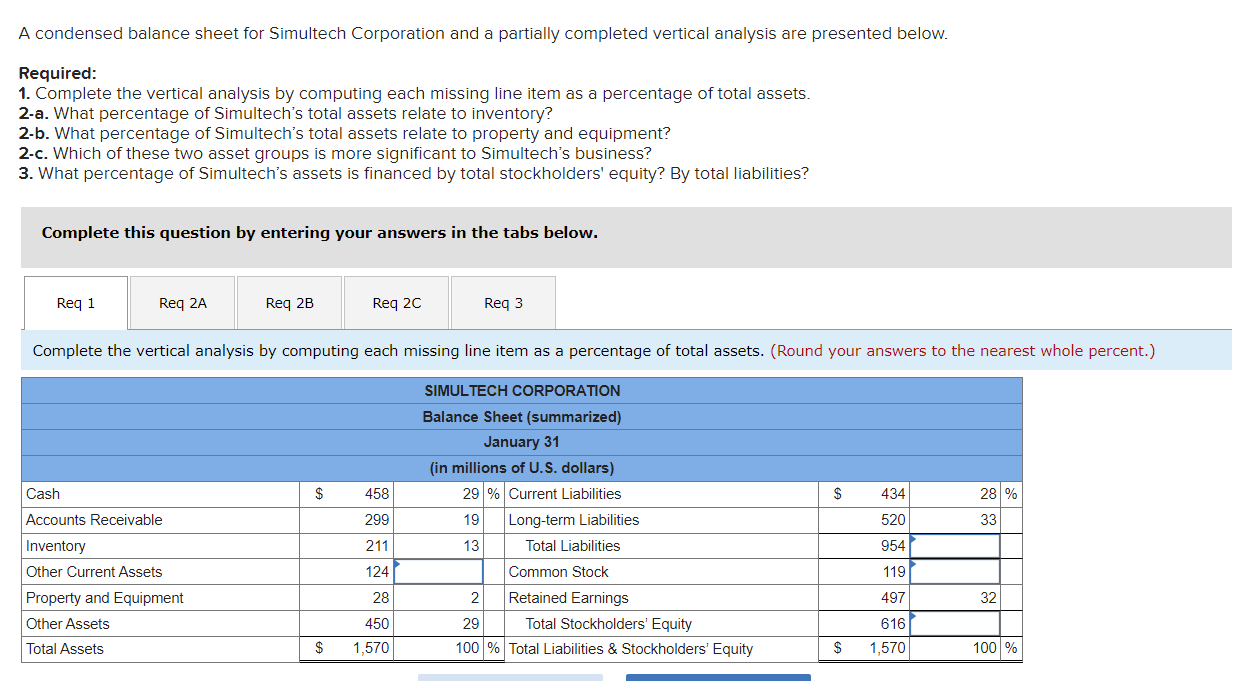Select the Total Liabilities & Stockholders' Equity label

631,649
